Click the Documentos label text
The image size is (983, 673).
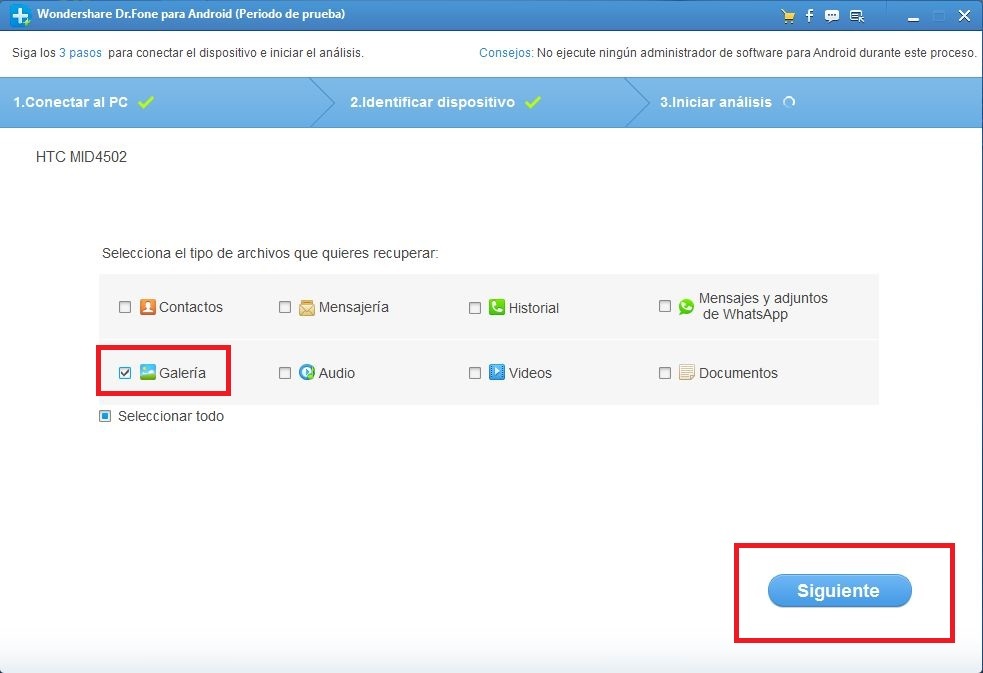[x=738, y=373]
